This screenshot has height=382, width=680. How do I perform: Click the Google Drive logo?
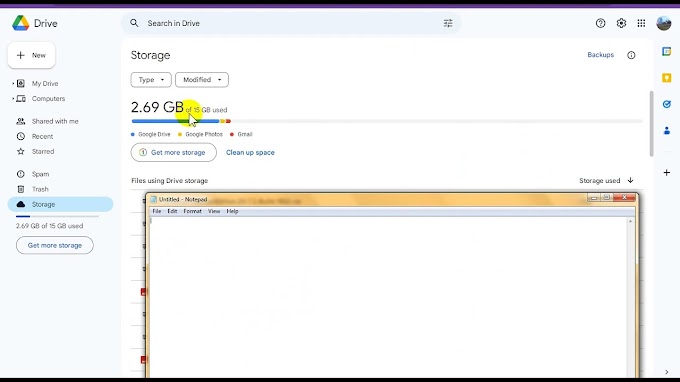(20, 23)
